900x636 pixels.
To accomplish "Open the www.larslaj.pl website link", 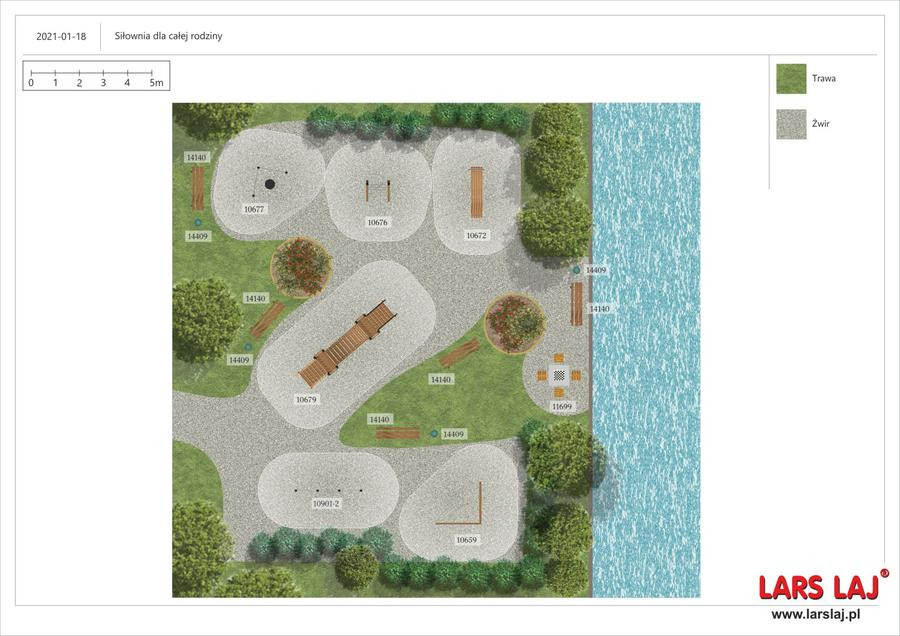I will (823, 613).
